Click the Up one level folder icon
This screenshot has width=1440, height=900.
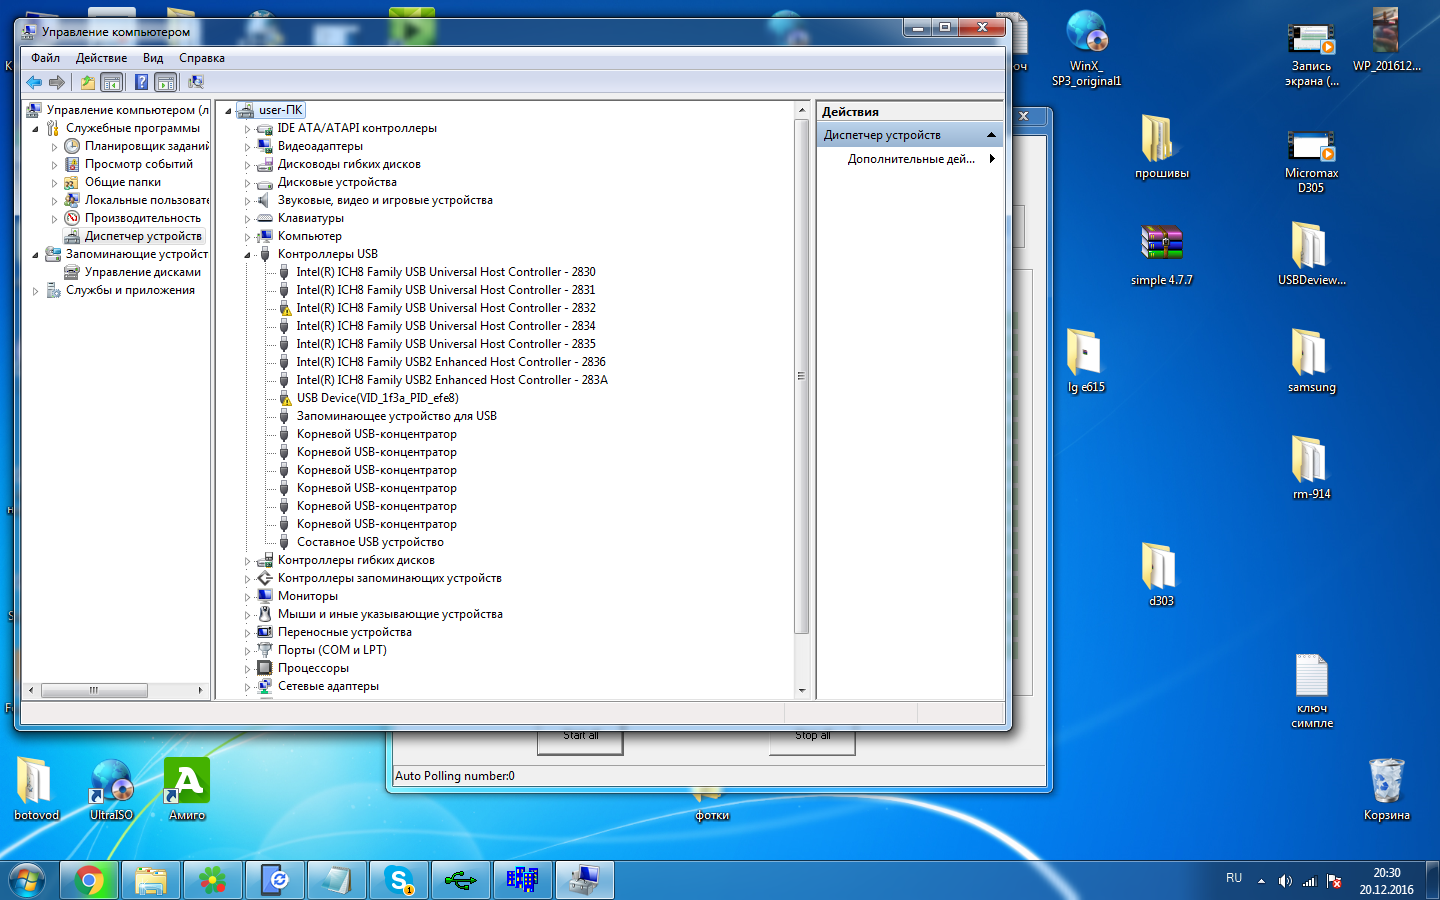click(x=88, y=82)
